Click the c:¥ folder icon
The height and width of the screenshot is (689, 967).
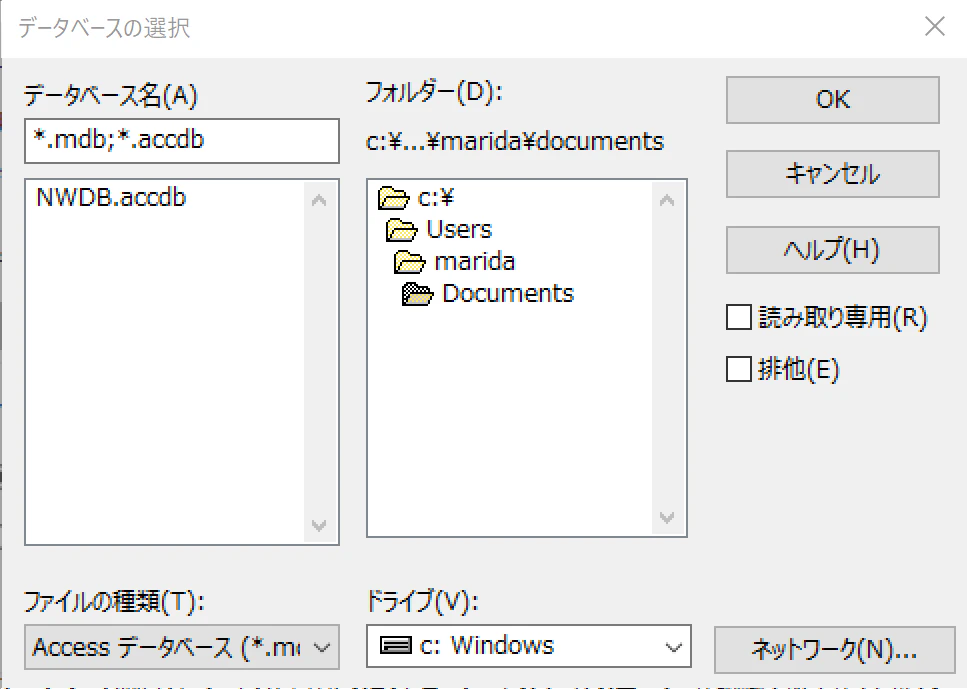pos(393,198)
